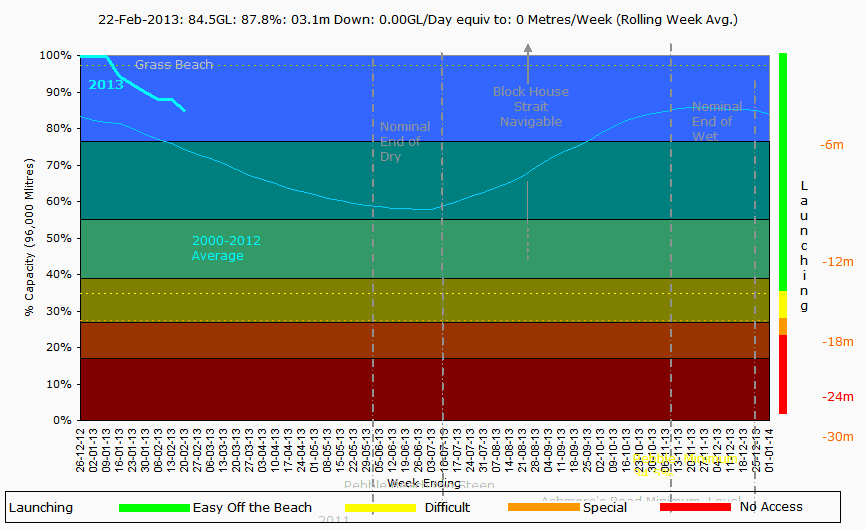This screenshot has height=529, width=865.
Task: Click the 2013 series label
Action: [106, 85]
